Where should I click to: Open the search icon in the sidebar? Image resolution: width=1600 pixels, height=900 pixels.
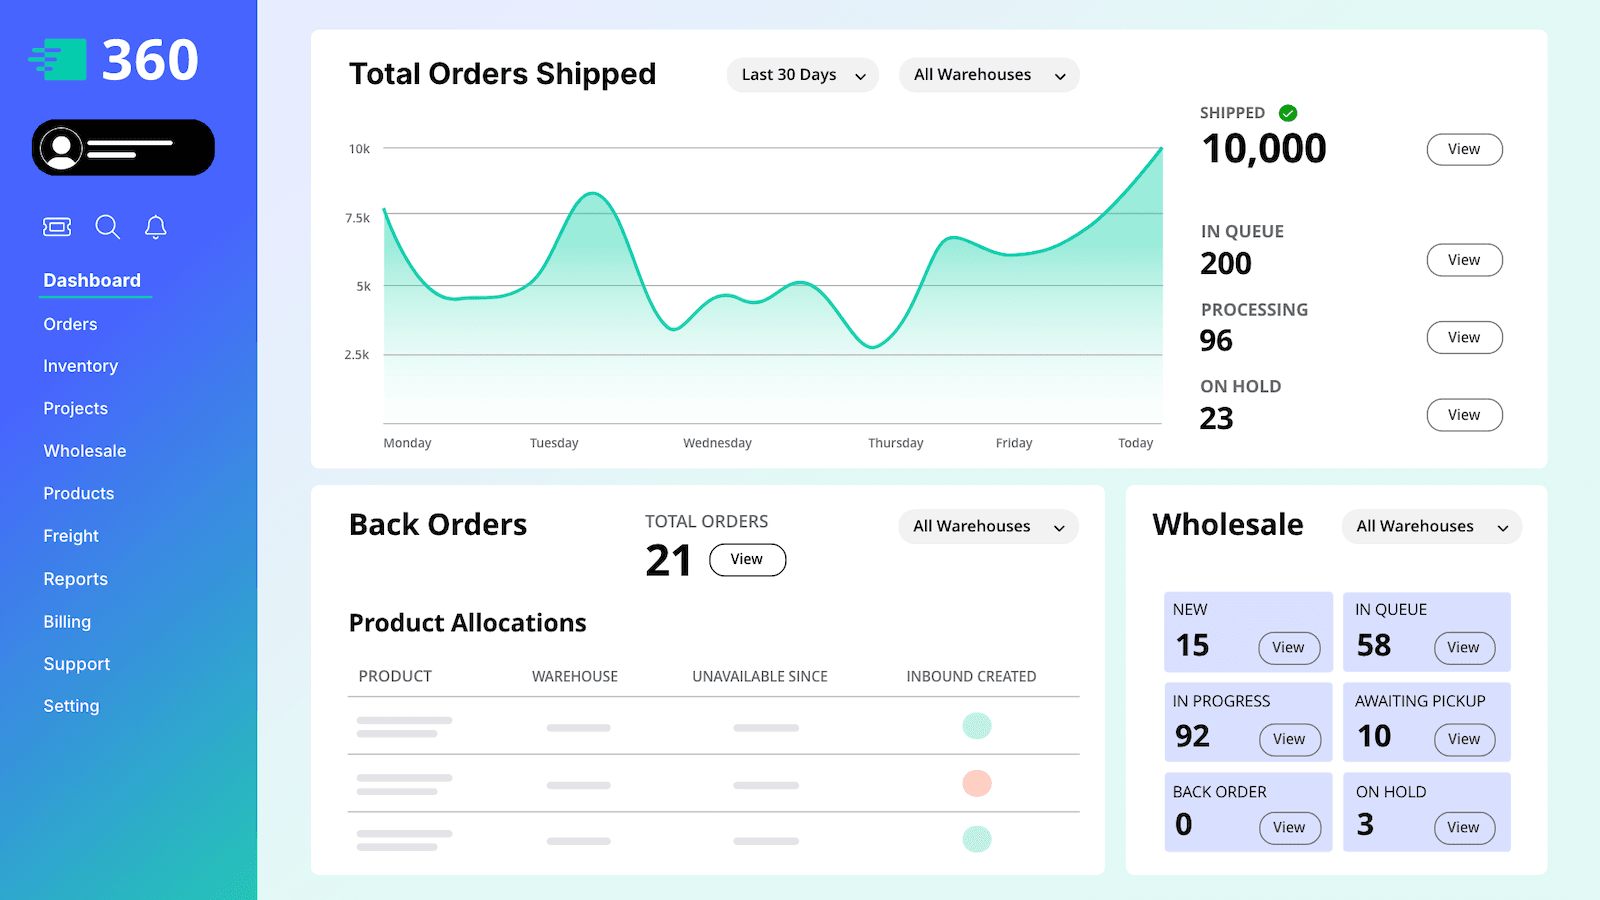click(107, 227)
